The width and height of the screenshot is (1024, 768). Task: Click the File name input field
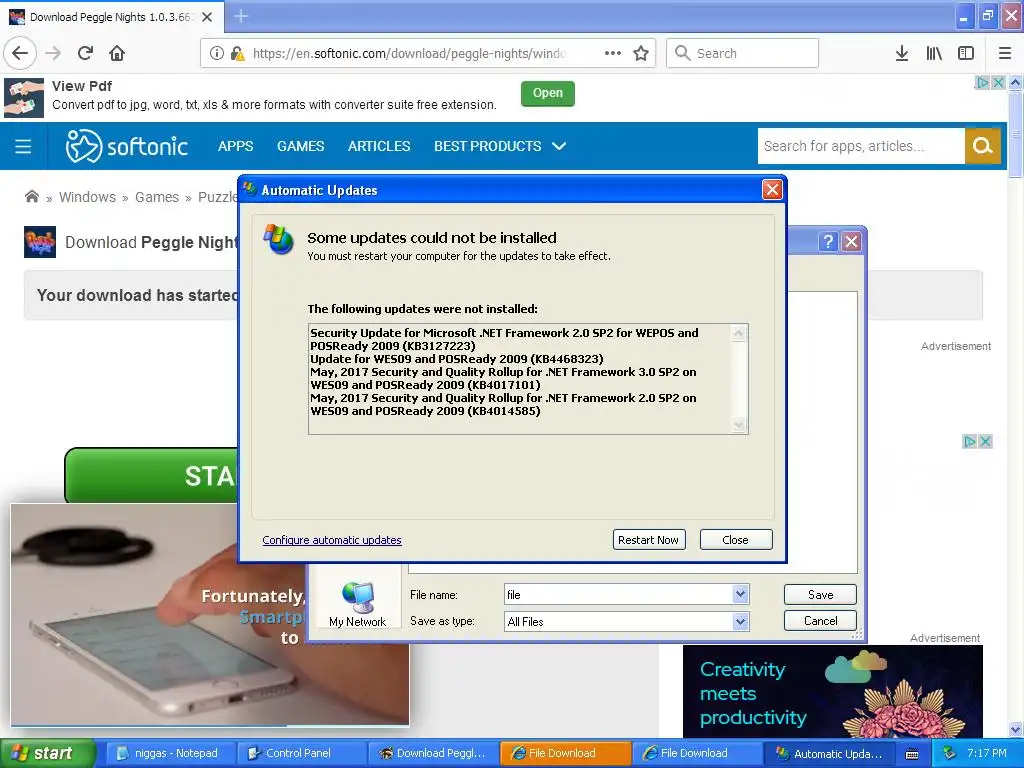(x=618, y=595)
